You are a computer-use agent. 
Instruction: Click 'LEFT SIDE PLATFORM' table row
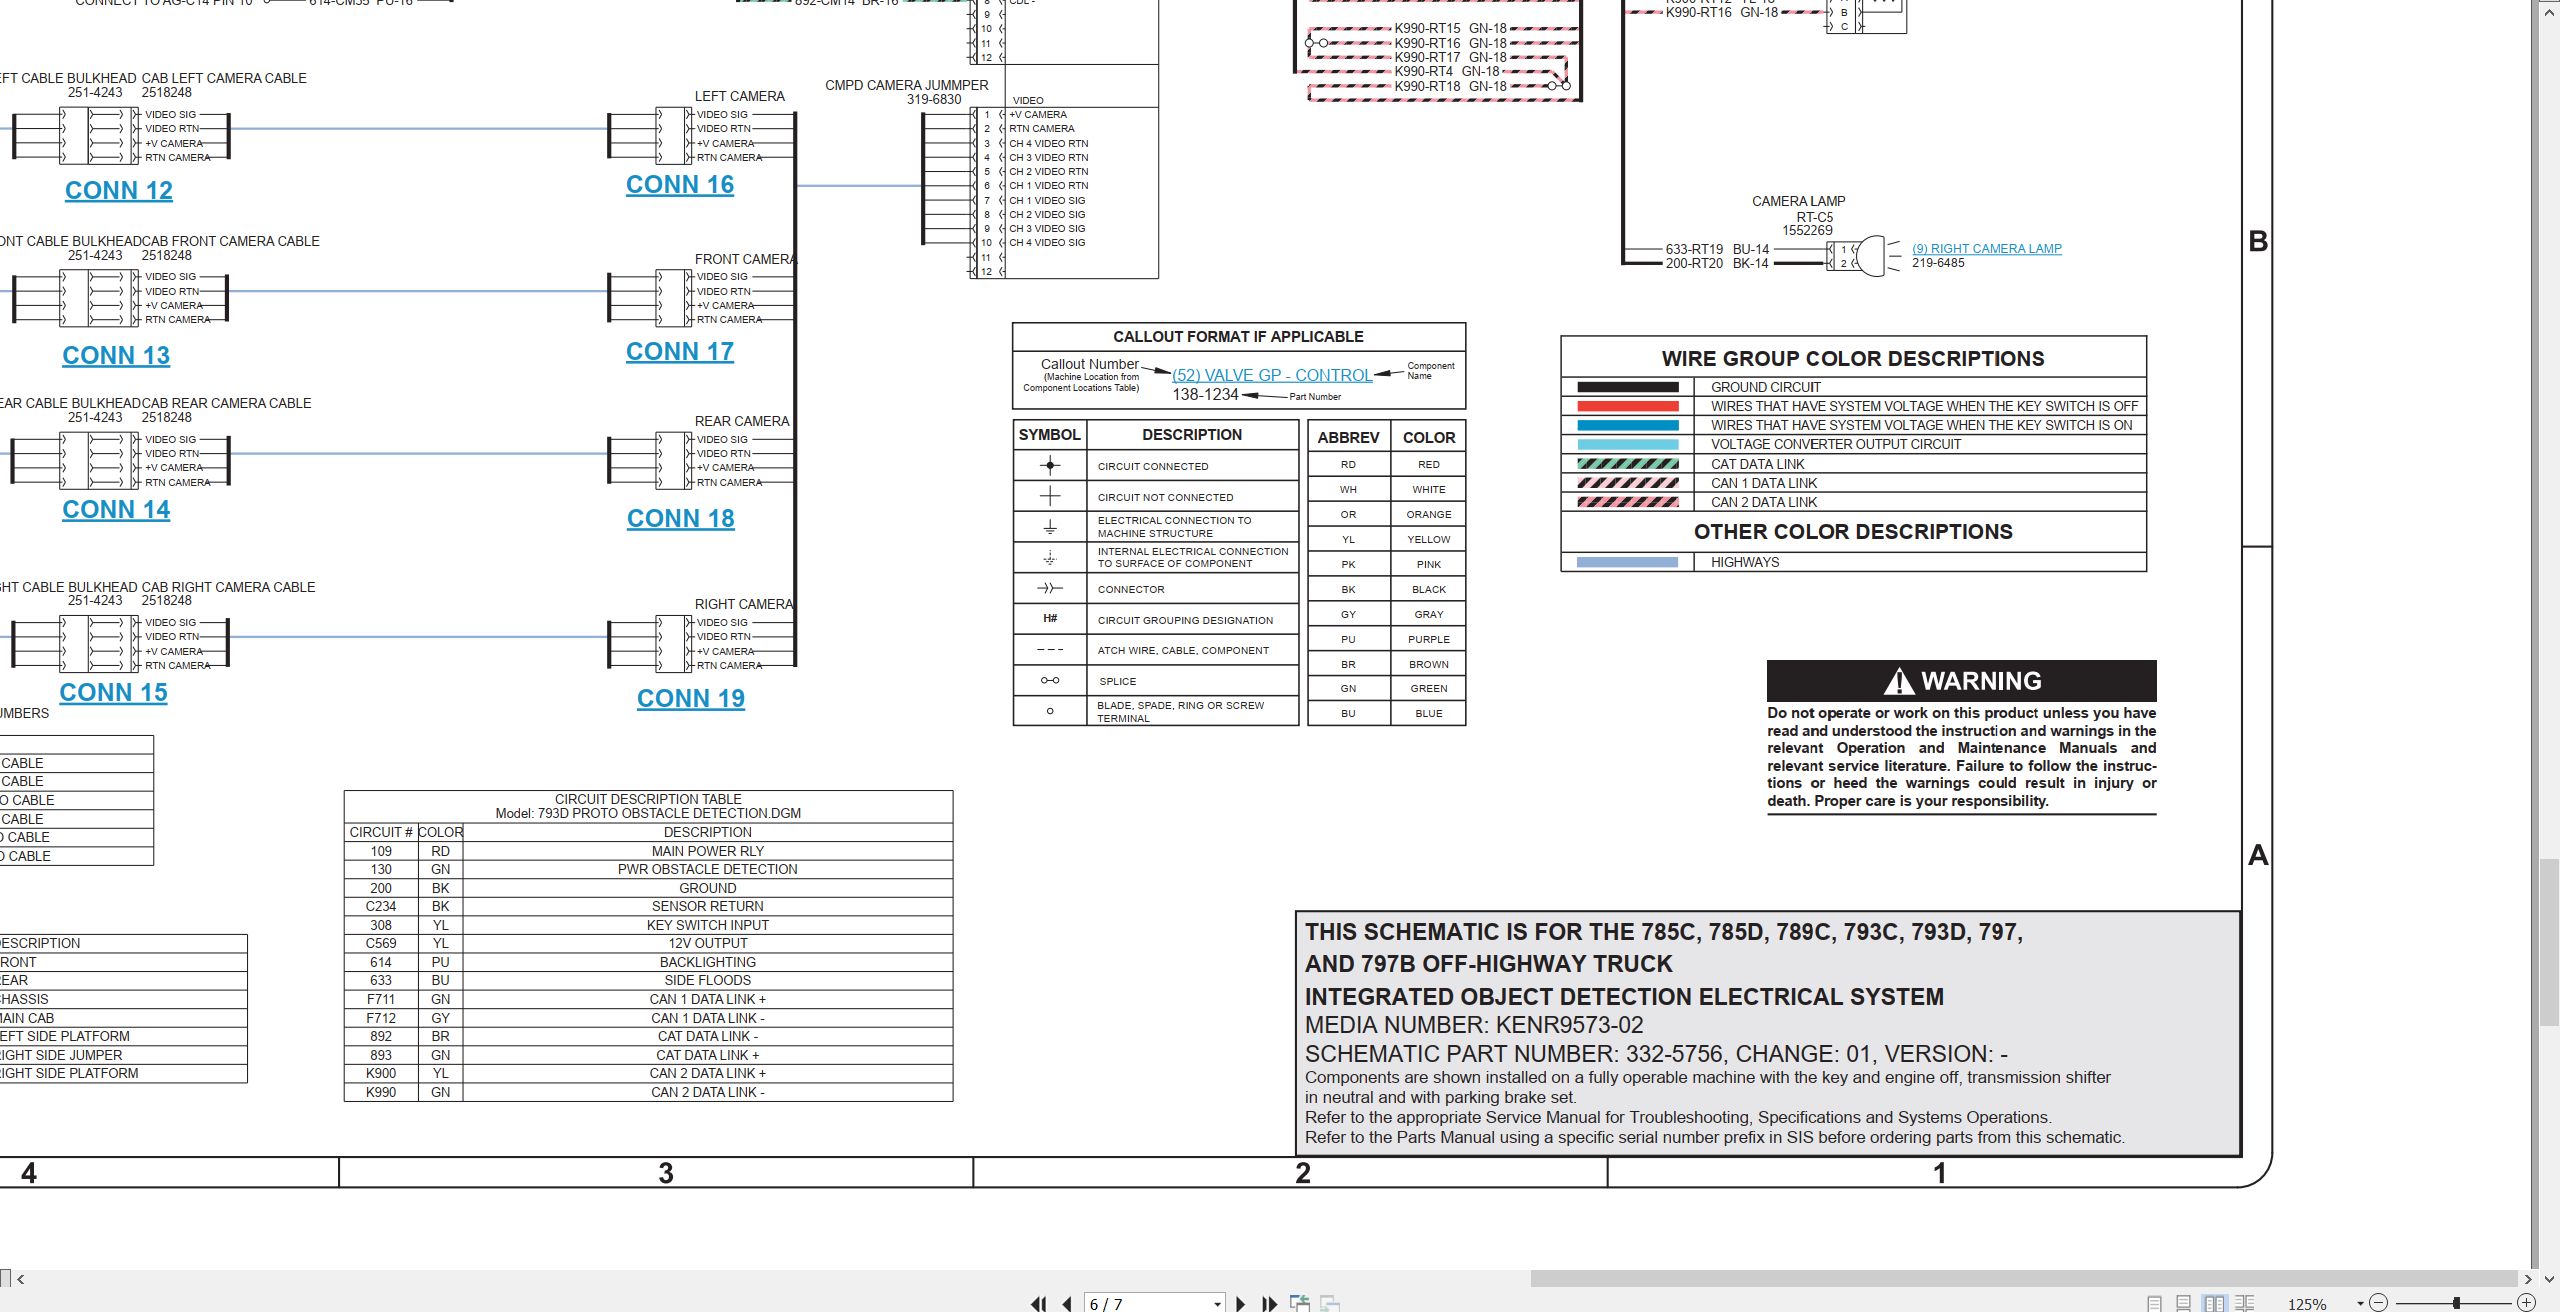point(123,1036)
